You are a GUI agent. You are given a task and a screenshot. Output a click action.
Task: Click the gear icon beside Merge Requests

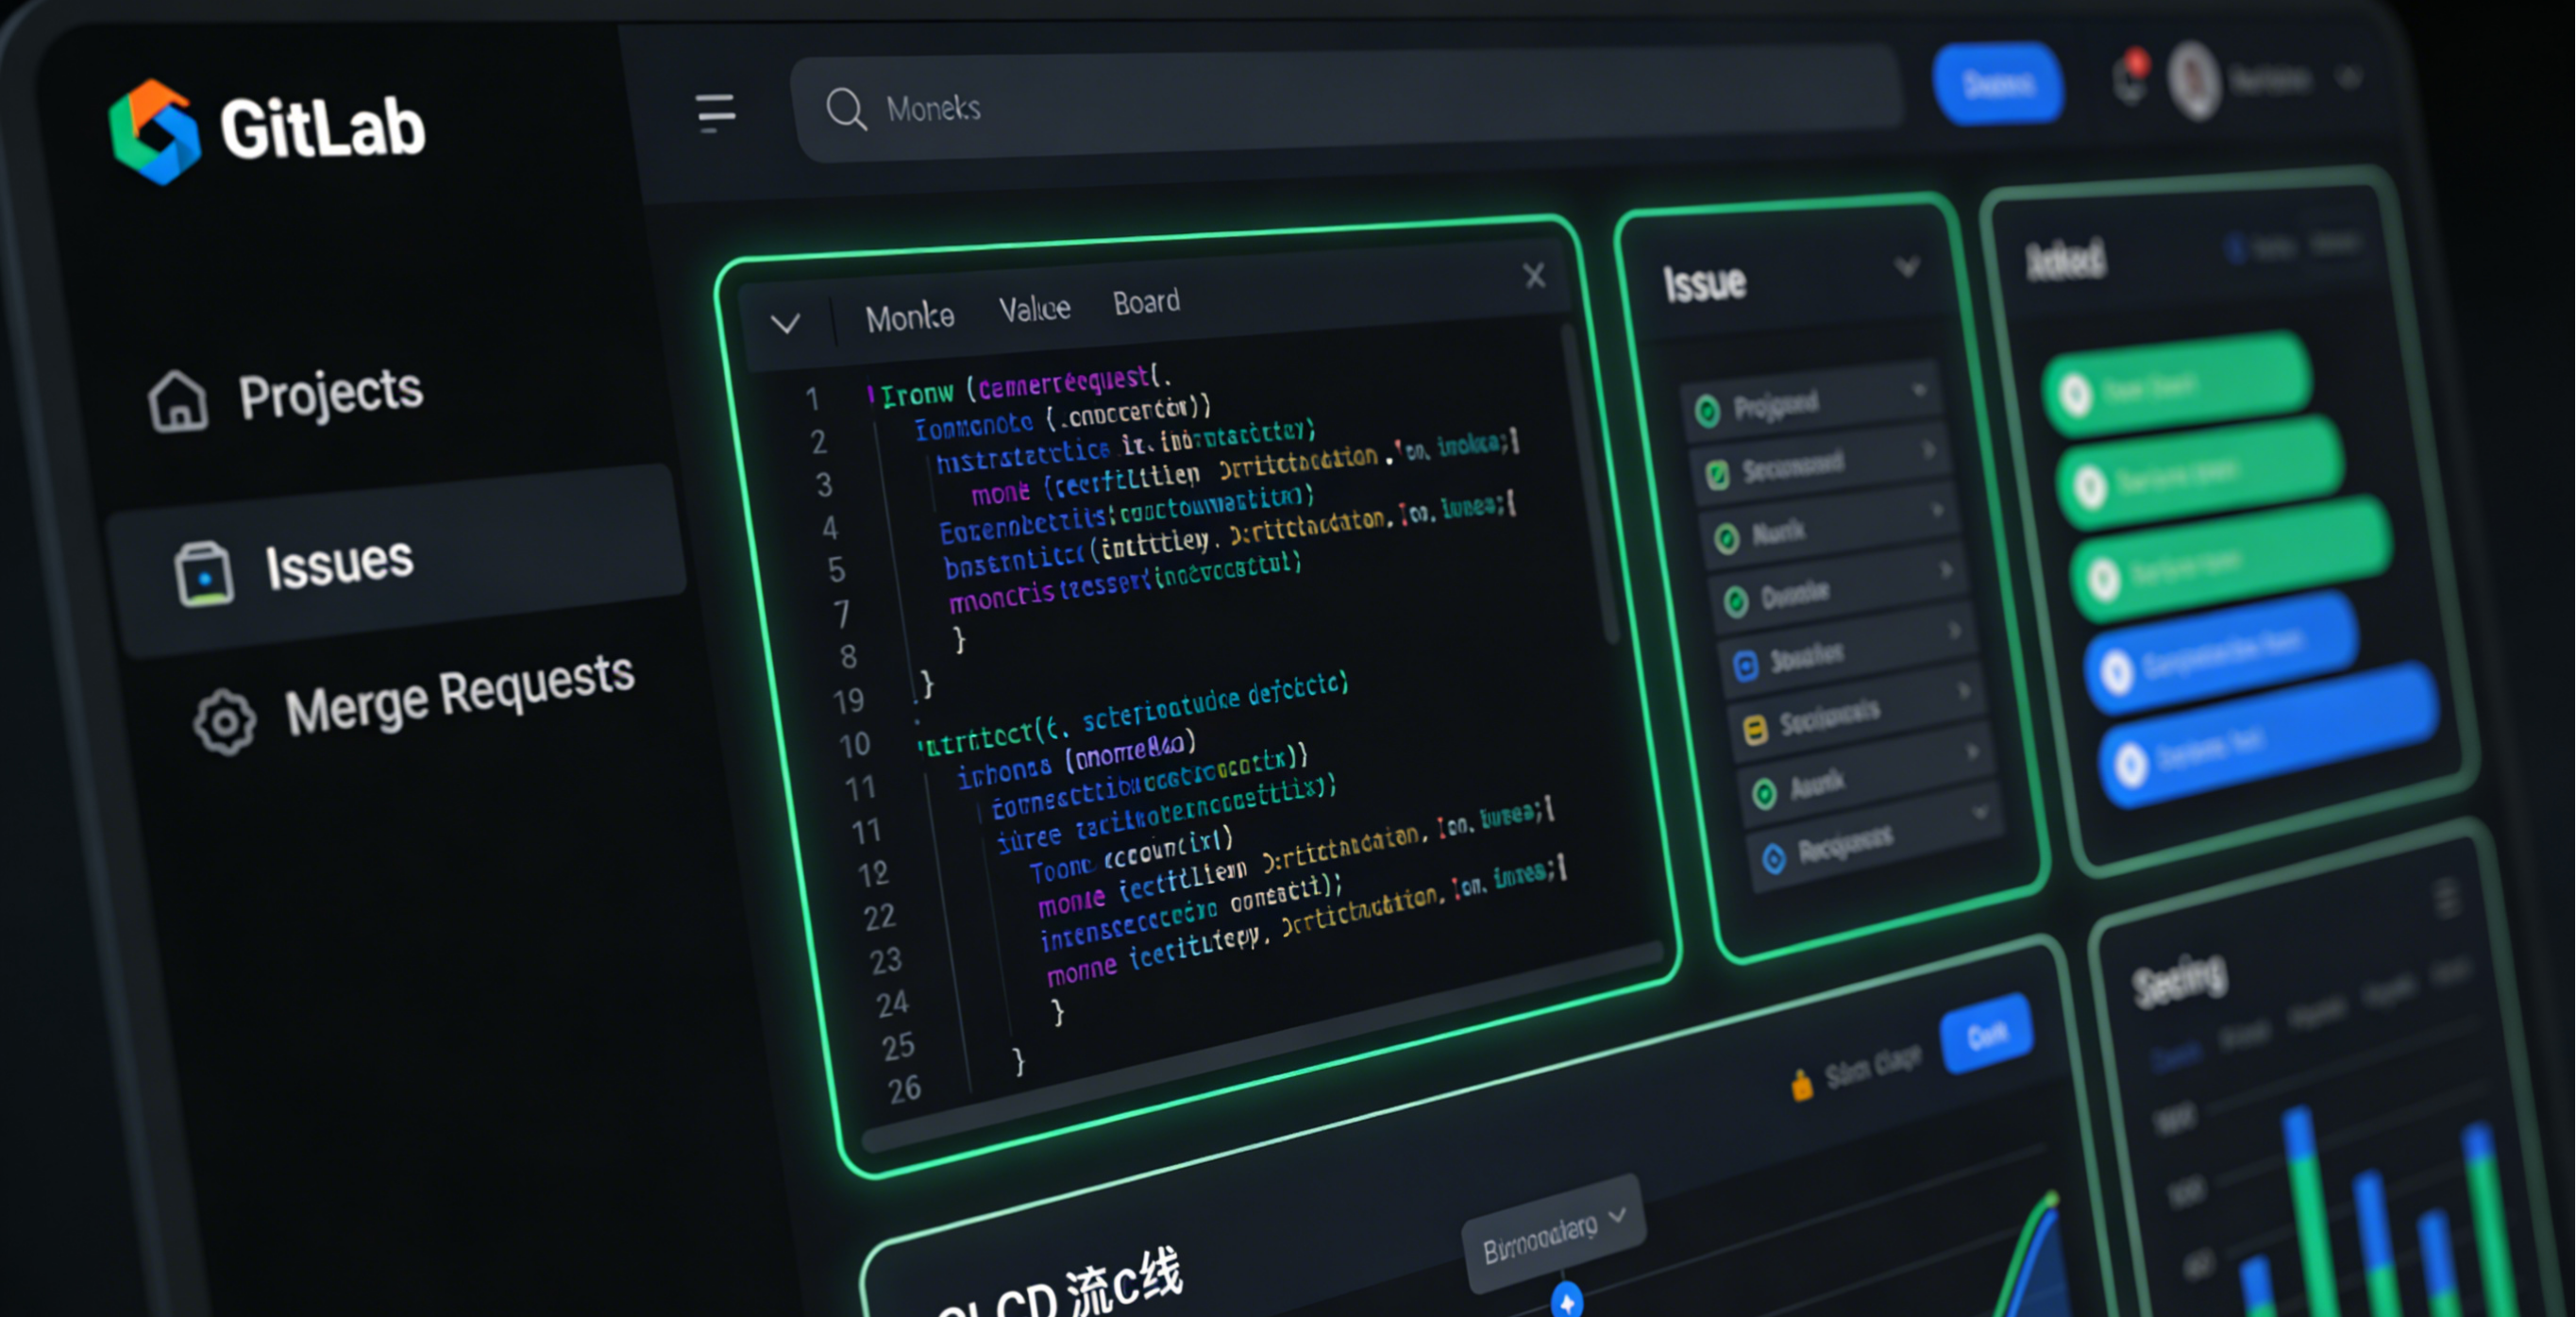(x=225, y=721)
